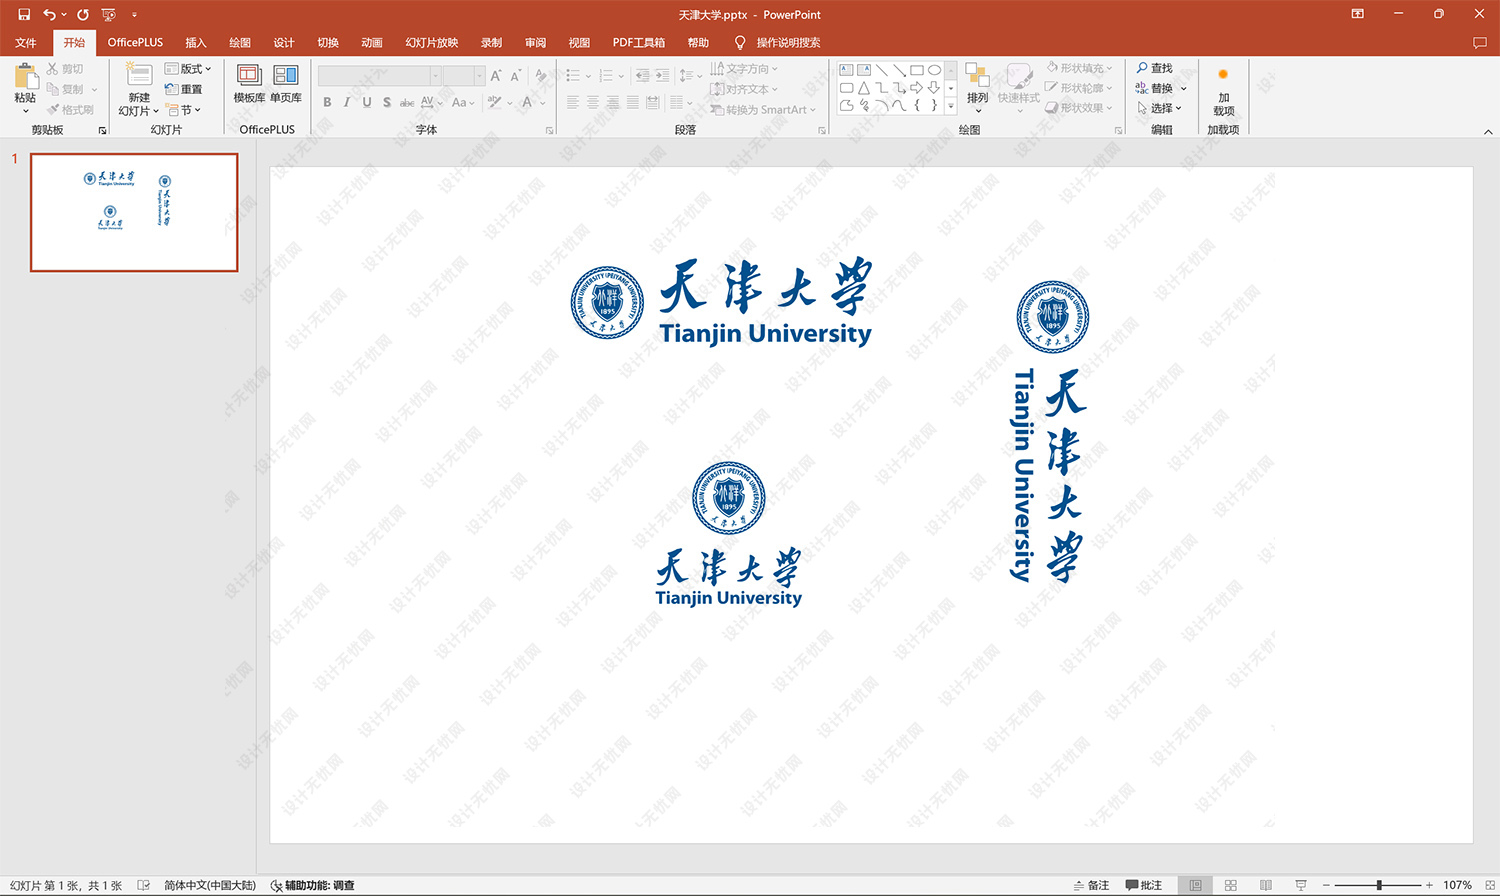Open Section (节) dropdown
This screenshot has width=1500, height=896.
[184, 110]
